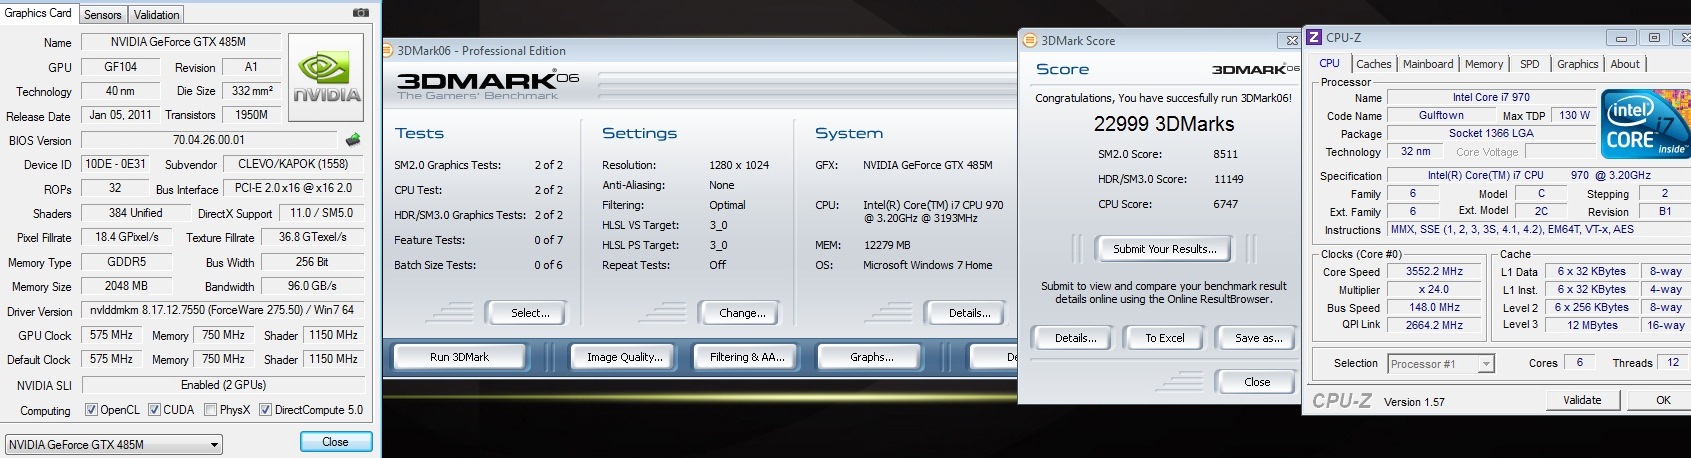Screen dimensions: 1691x458
Task: Click Details... in the 3DMark Score window
Action: click(1075, 338)
